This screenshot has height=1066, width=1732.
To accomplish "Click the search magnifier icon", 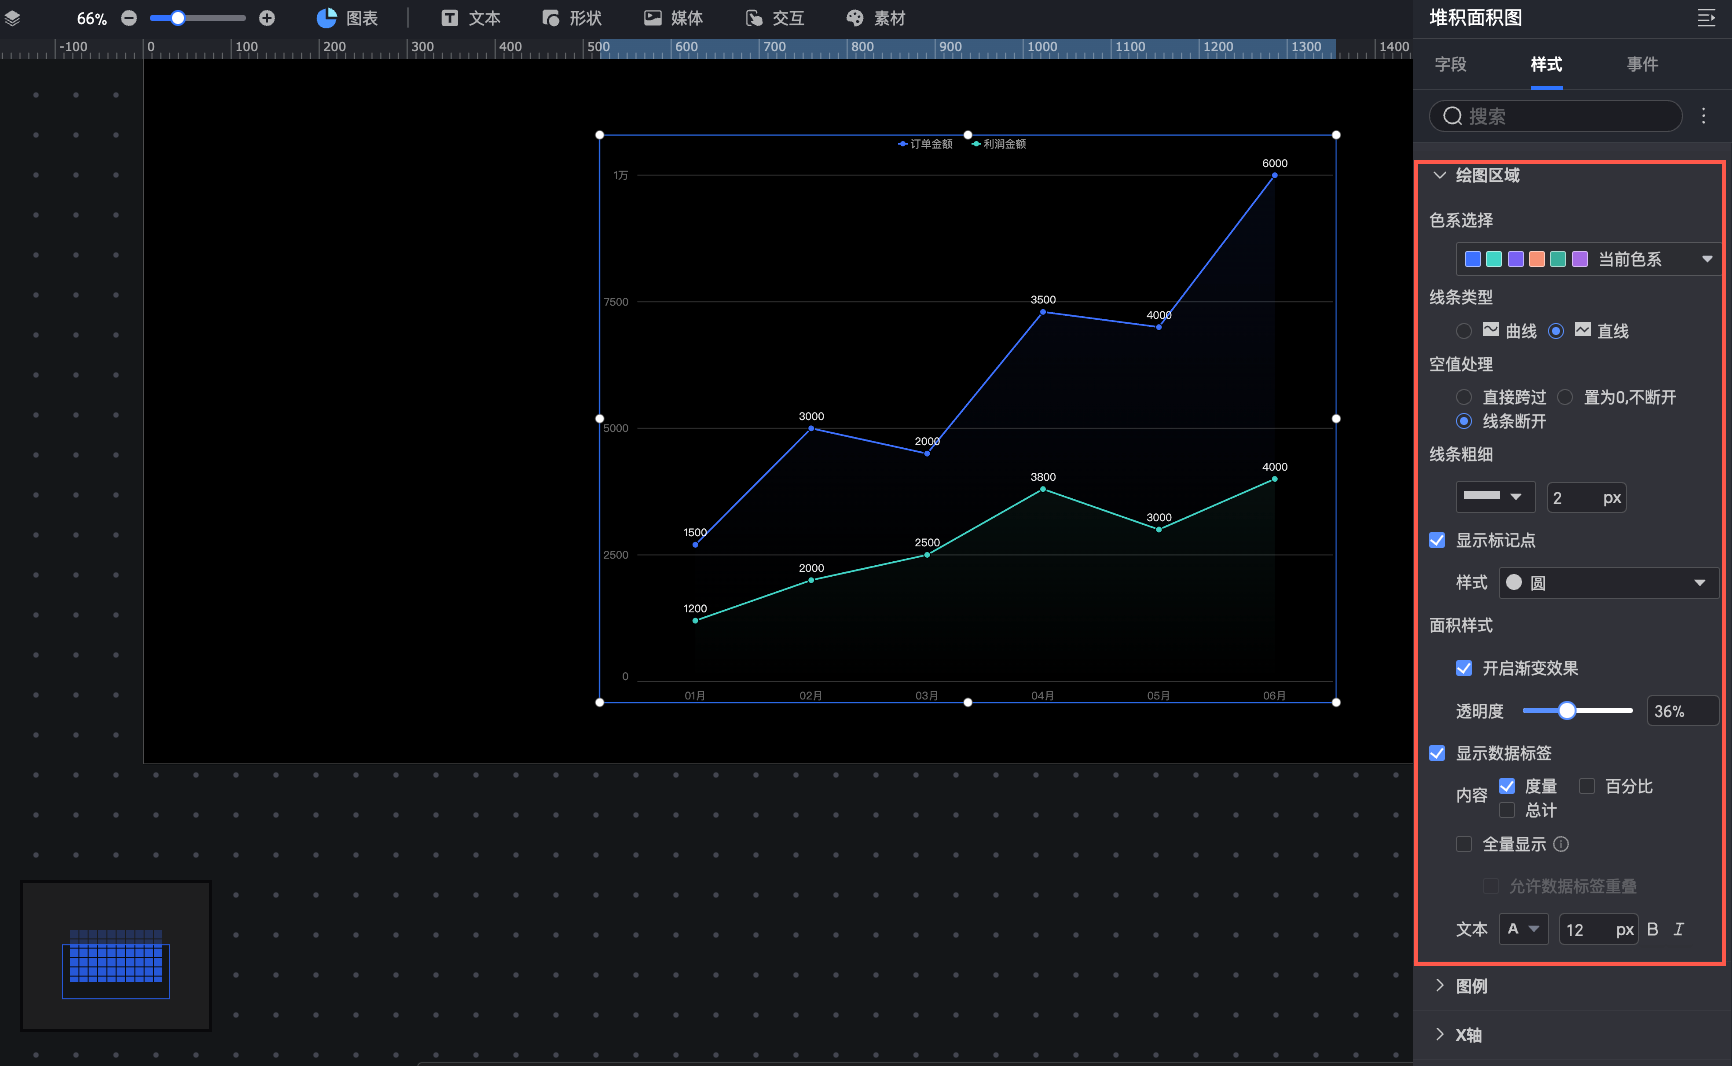I will (x=1453, y=116).
